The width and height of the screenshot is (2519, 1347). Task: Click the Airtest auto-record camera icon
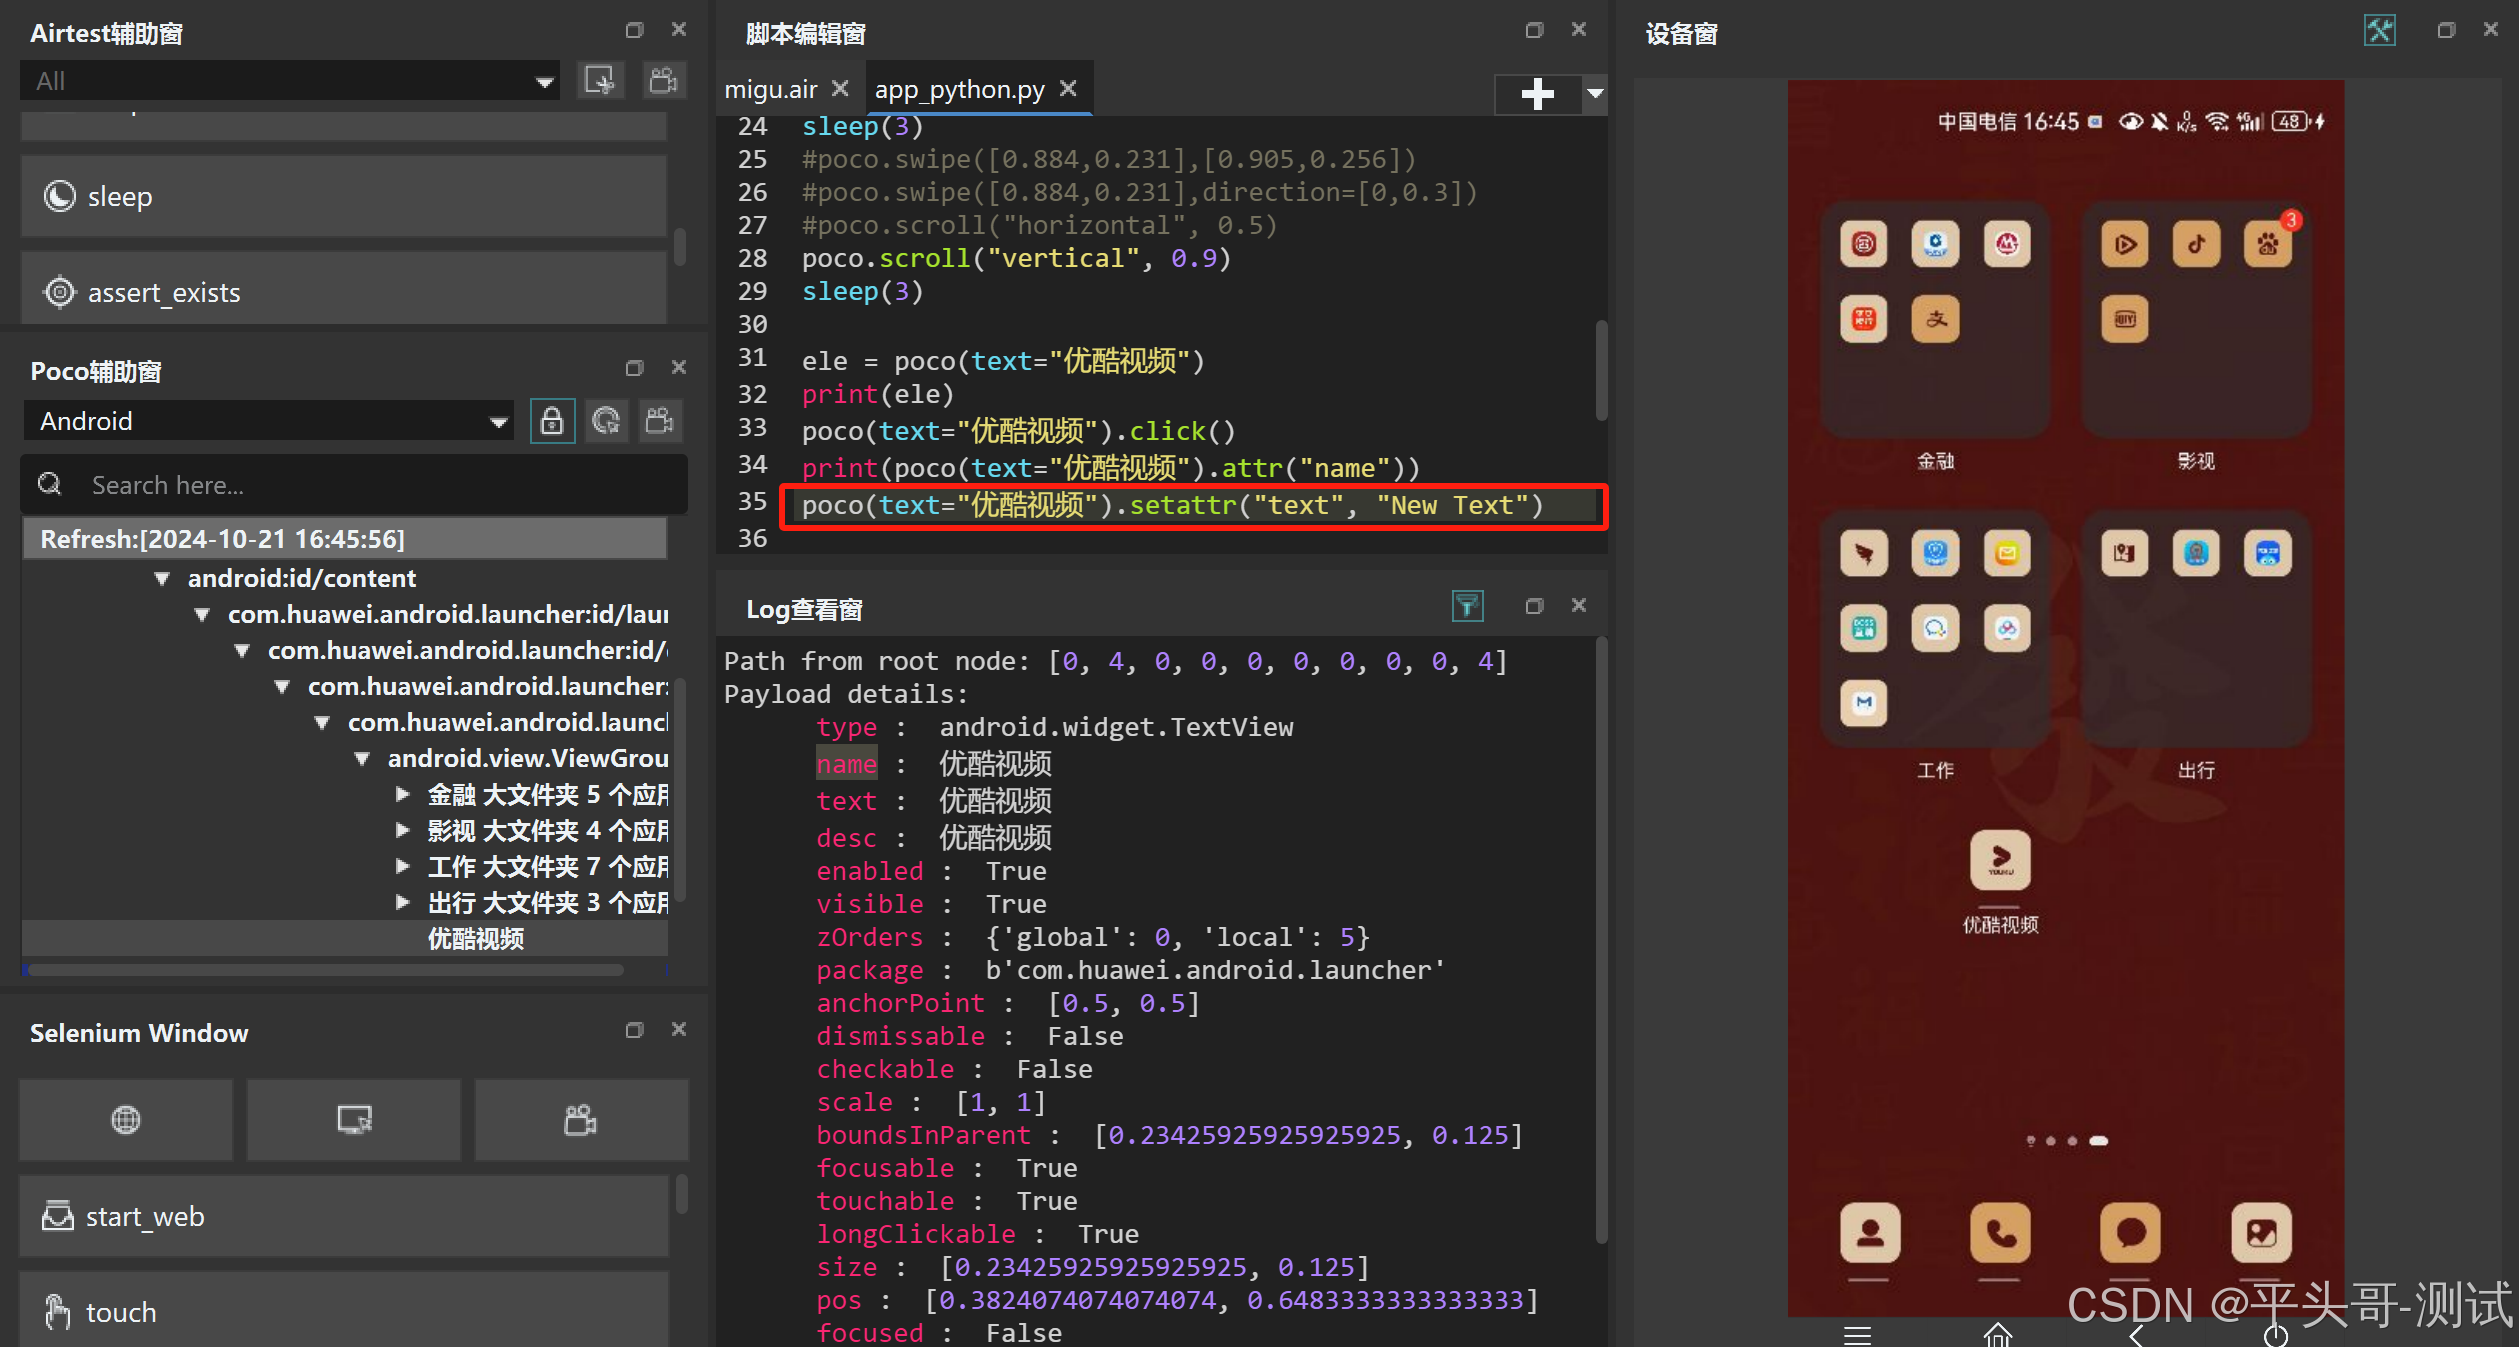pyautogui.click(x=663, y=80)
